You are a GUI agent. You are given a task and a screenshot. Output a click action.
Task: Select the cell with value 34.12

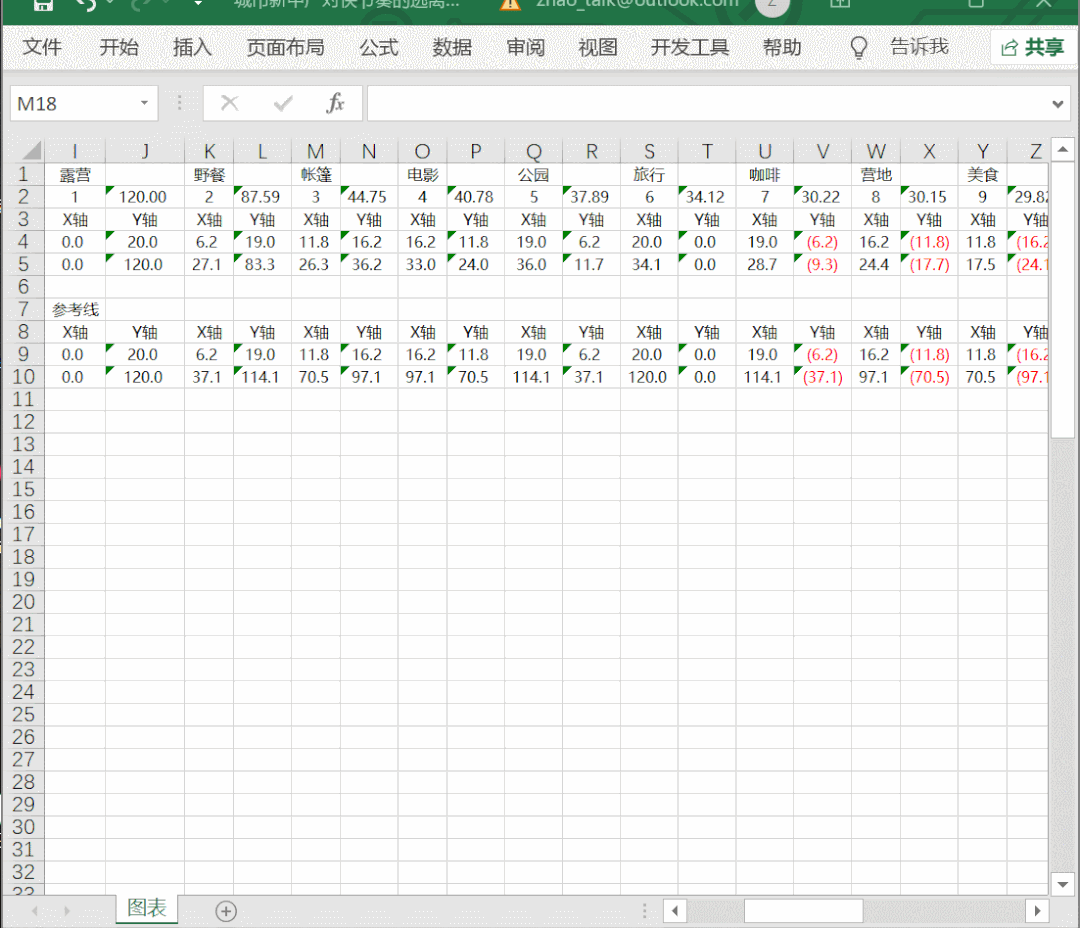(x=707, y=197)
